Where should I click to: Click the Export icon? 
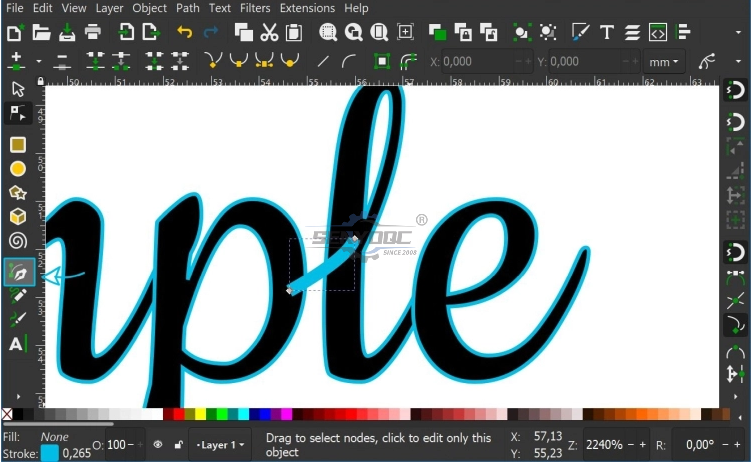152,32
